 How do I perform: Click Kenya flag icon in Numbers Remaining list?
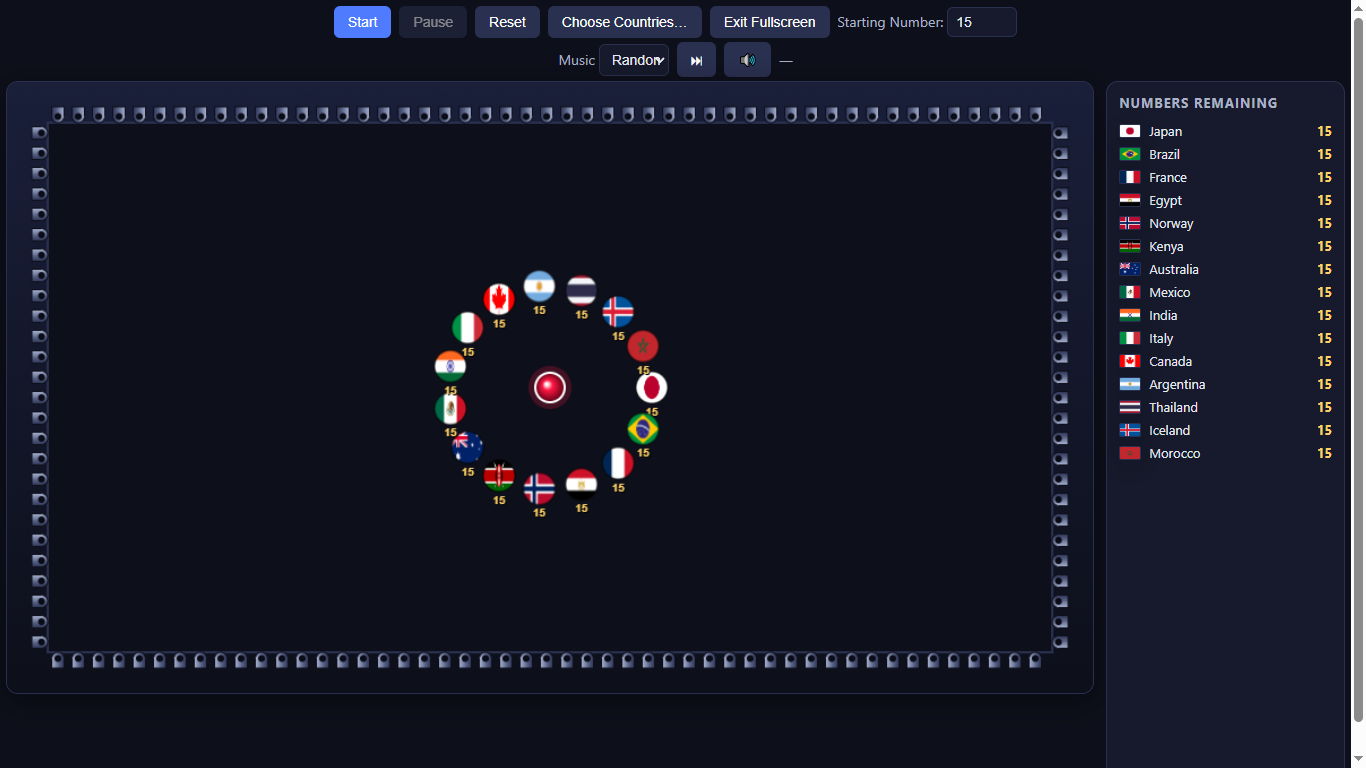click(x=1130, y=246)
